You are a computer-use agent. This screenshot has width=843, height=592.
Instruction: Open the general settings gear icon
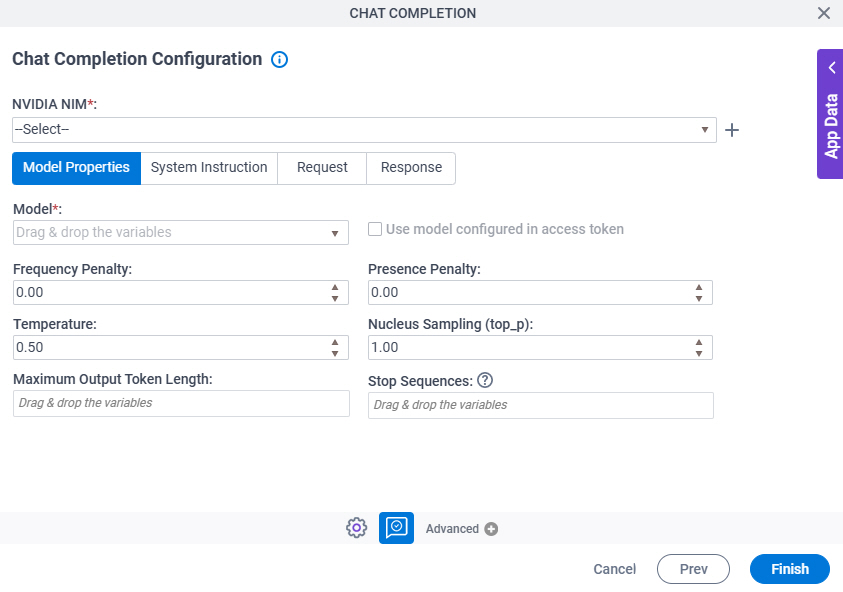tap(356, 528)
